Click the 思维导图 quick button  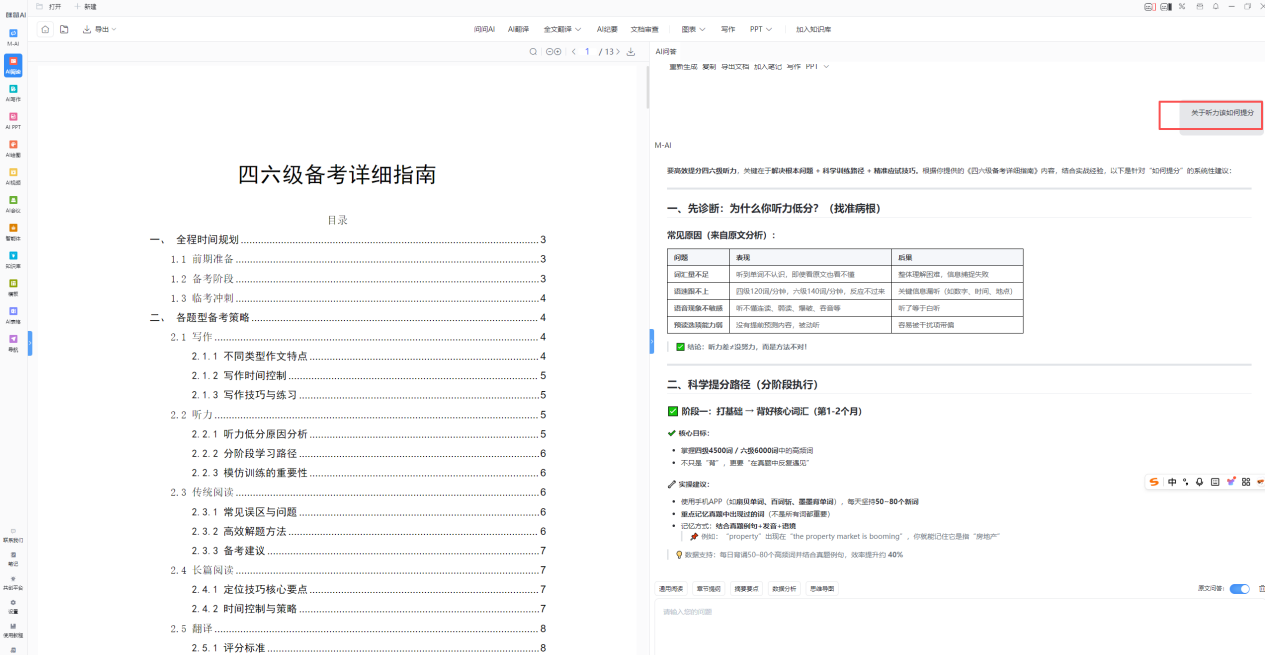[822, 589]
